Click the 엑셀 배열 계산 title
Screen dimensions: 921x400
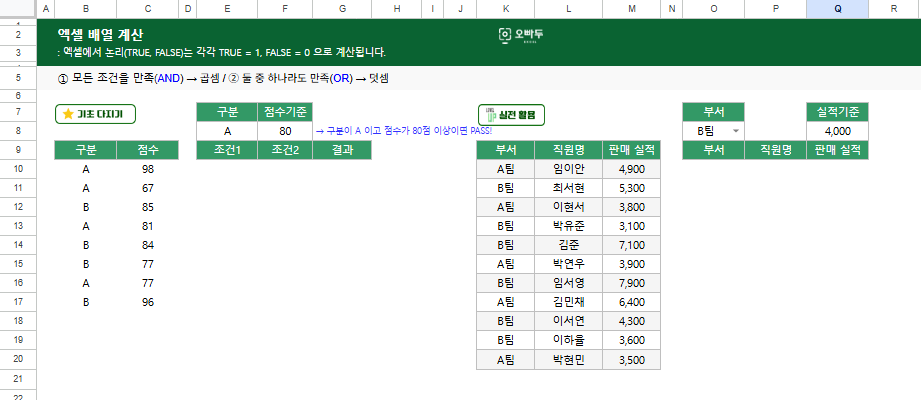click(100, 35)
